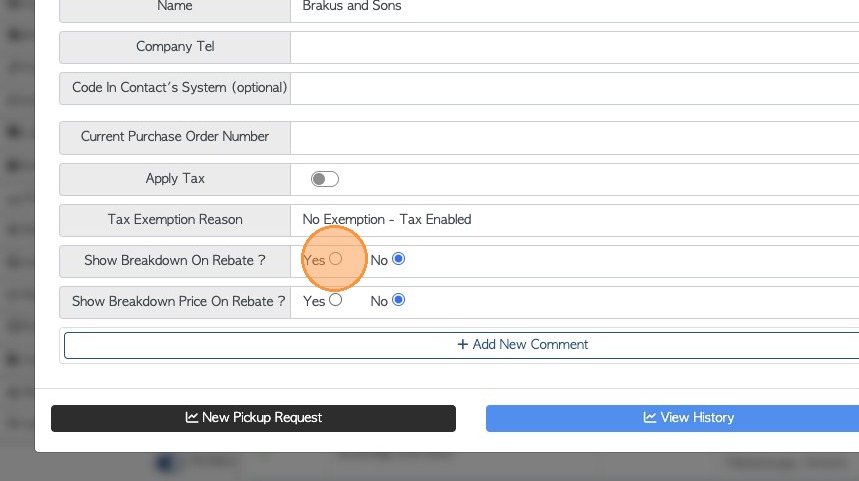Click the chart icon on New Pickup Request
The width and height of the screenshot is (859, 481).
[192, 417]
